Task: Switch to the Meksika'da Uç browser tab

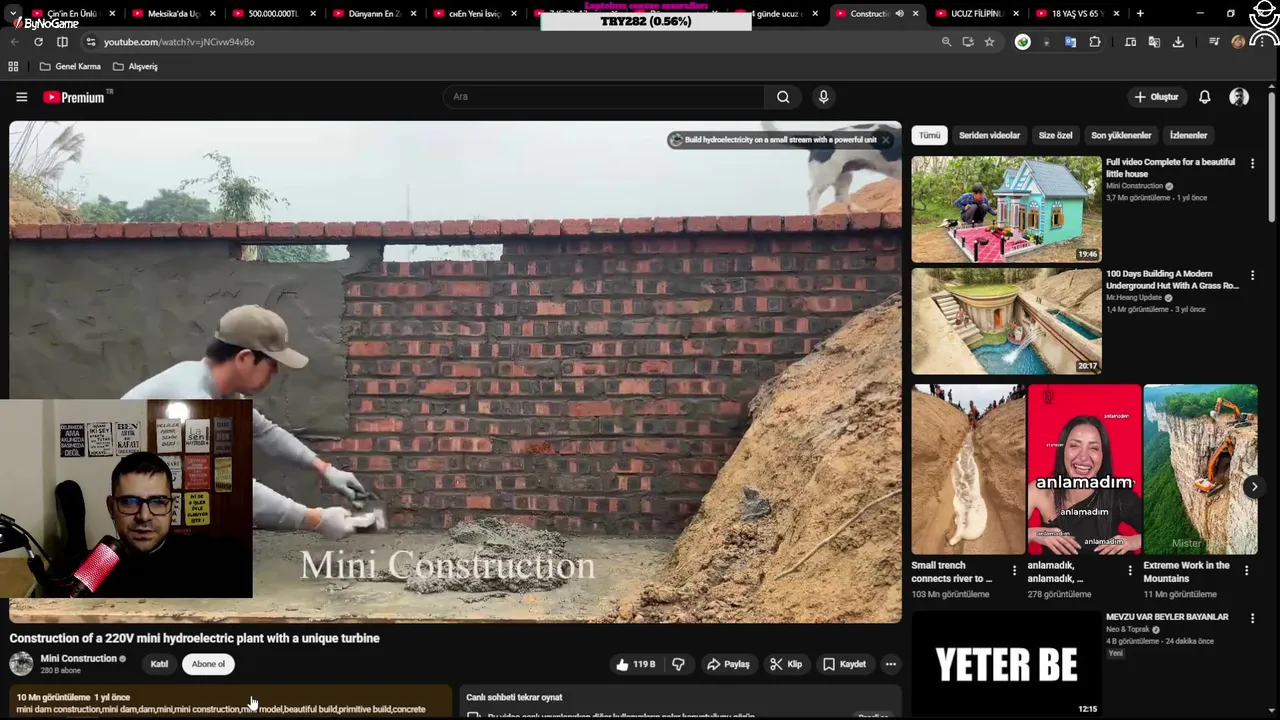Action: click(172, 14)
